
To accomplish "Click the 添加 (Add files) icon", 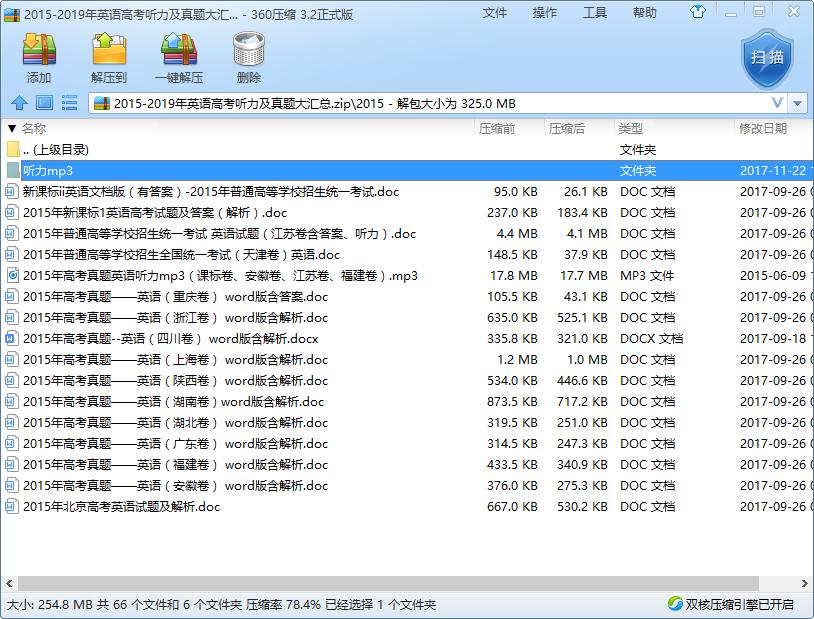I will (x=38, y=57).
